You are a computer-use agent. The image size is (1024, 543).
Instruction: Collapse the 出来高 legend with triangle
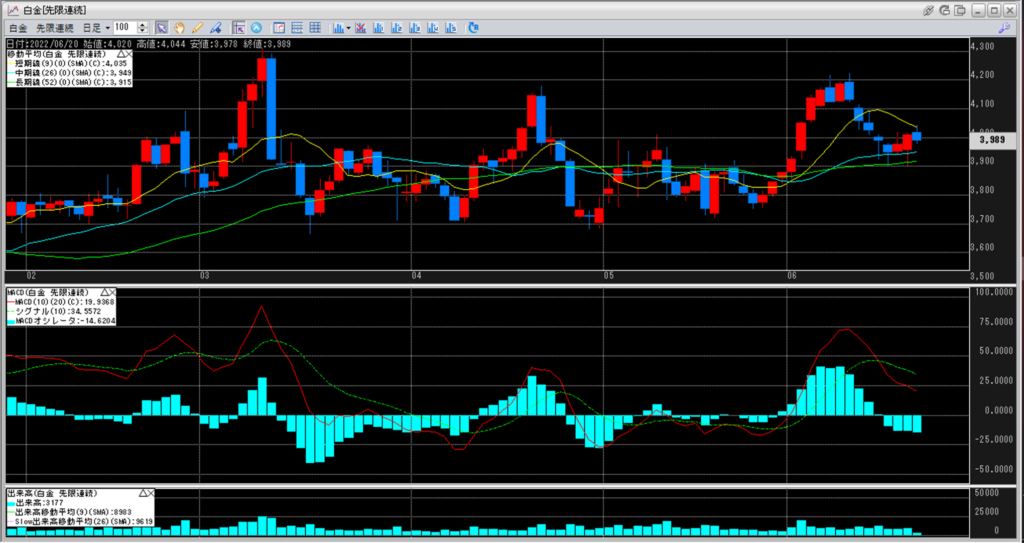pos(141,493)
